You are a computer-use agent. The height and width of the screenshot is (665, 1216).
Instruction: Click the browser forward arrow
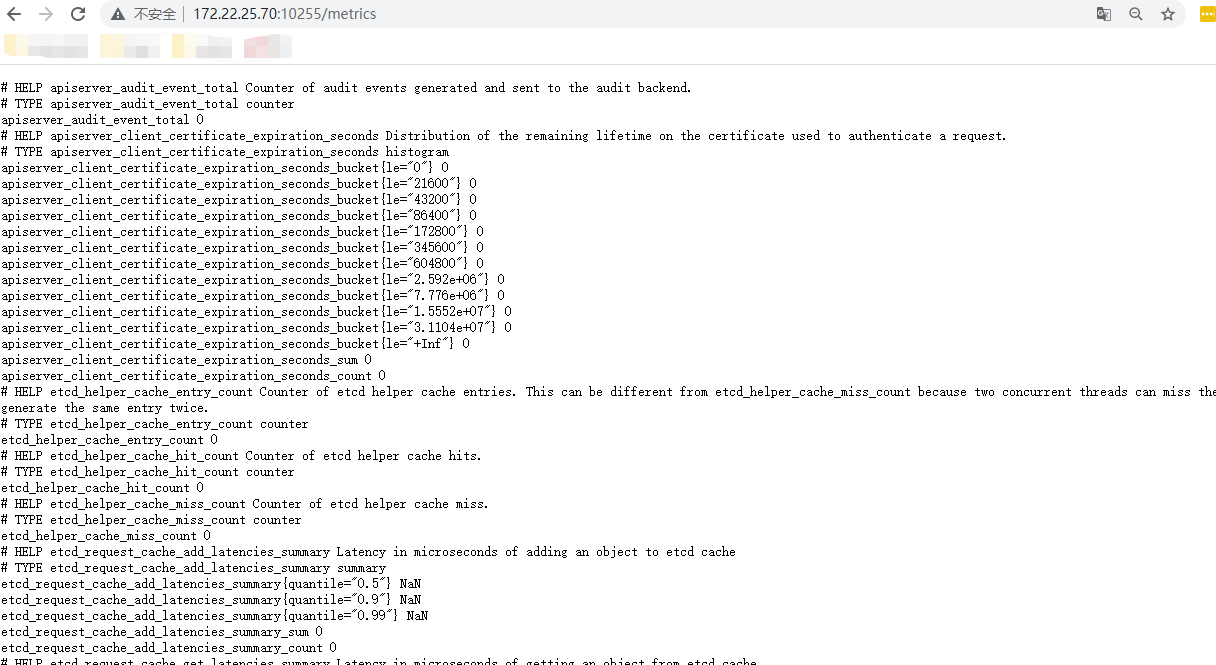click(45, 14)
